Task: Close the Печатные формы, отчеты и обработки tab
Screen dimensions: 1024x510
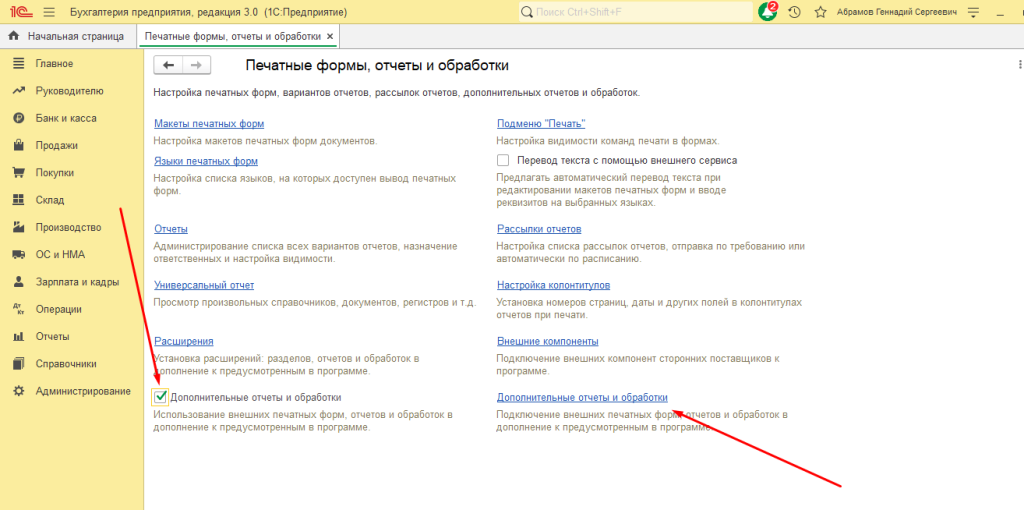Action: click(x=330, y=36)
